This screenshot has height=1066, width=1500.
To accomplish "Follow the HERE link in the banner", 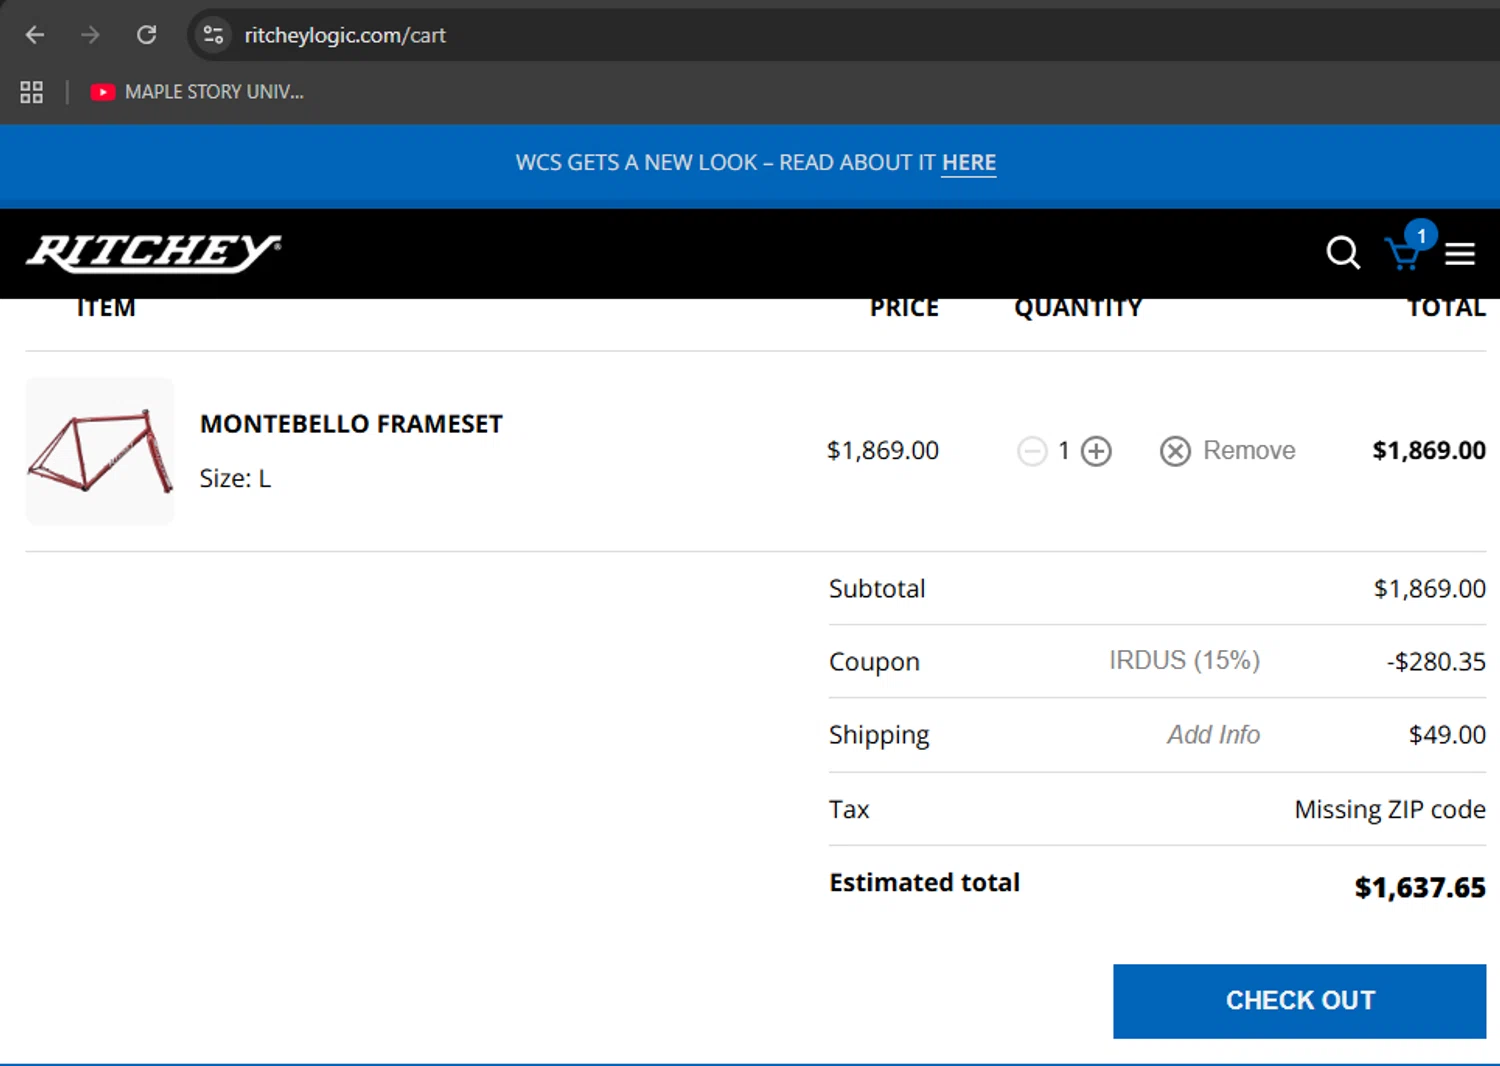I will pyautogui.click(x=969, y=163).
